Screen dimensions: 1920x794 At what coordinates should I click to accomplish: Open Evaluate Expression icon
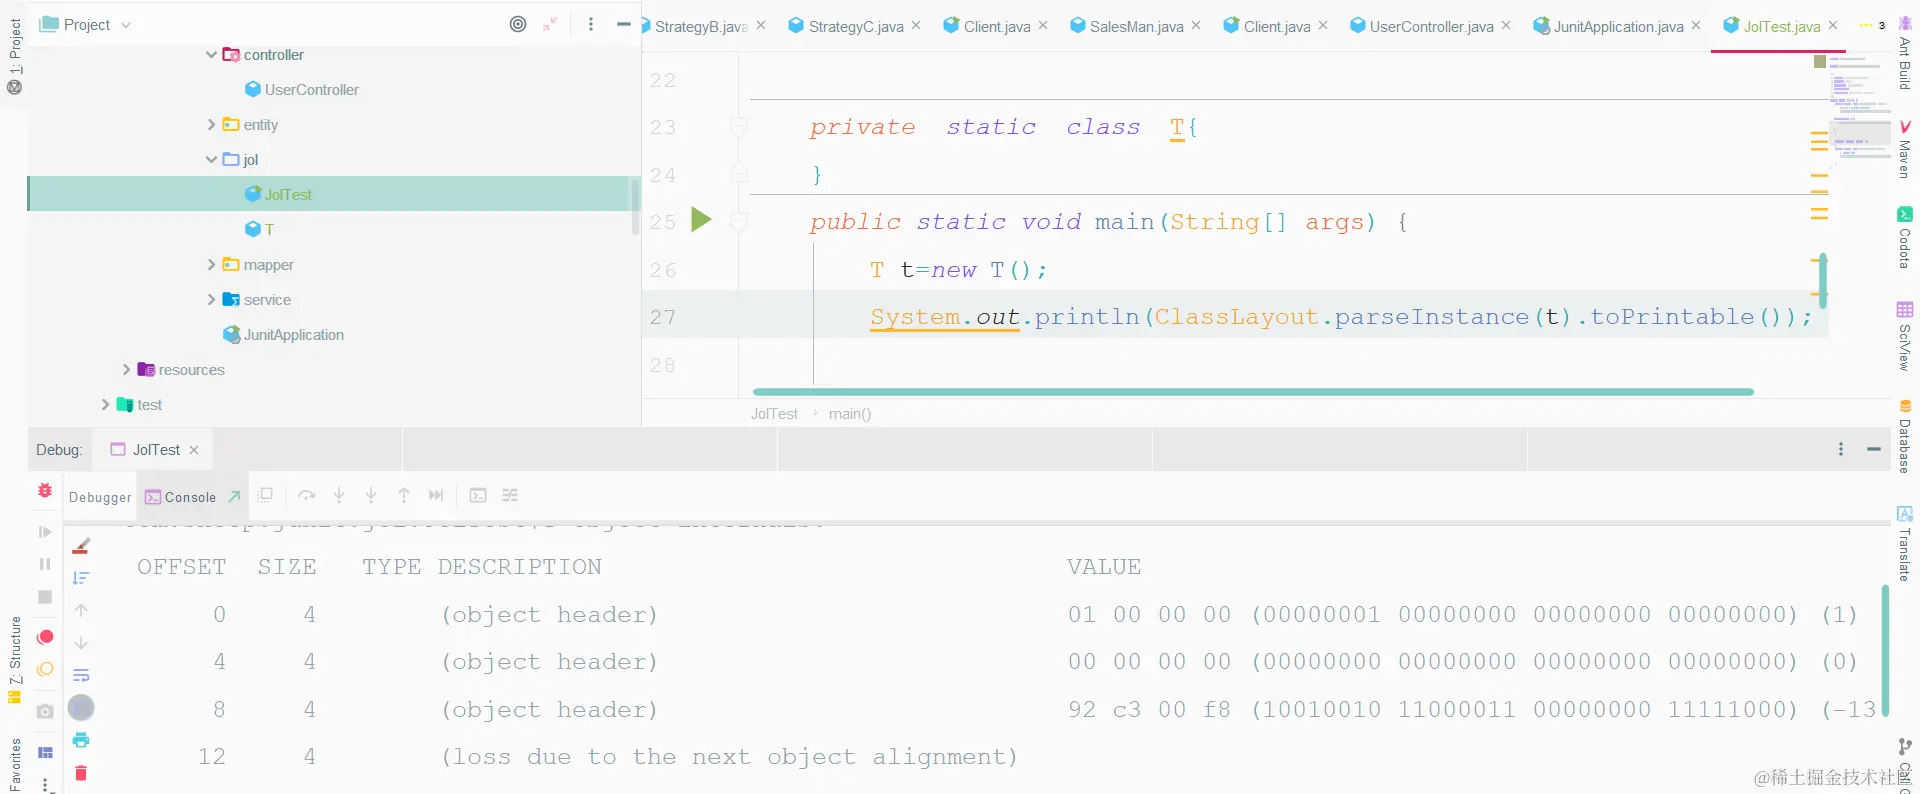[478, 495]
